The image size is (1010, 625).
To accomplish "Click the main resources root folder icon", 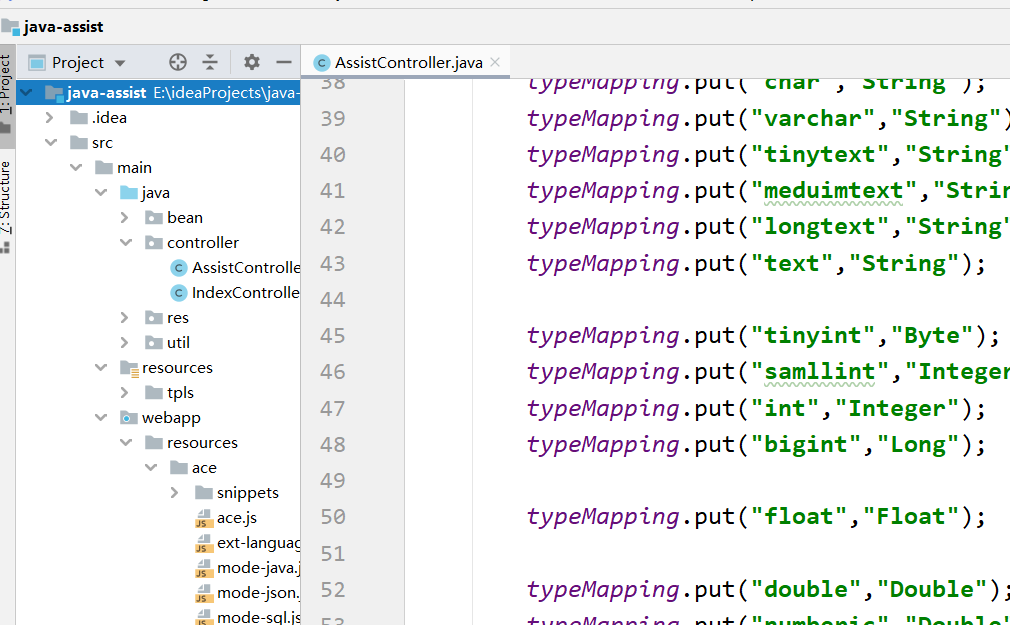I will pos(129,368).
